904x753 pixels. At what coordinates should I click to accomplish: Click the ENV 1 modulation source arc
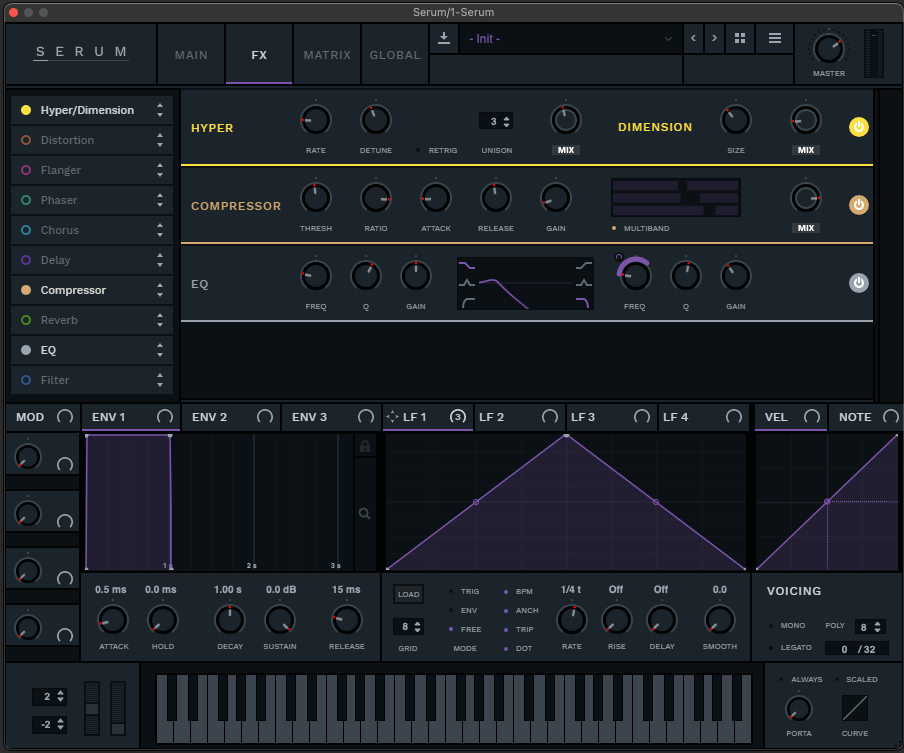(x=165, y=417)
